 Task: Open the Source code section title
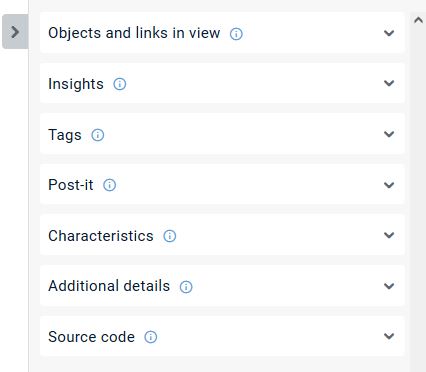tap(91, 337)
